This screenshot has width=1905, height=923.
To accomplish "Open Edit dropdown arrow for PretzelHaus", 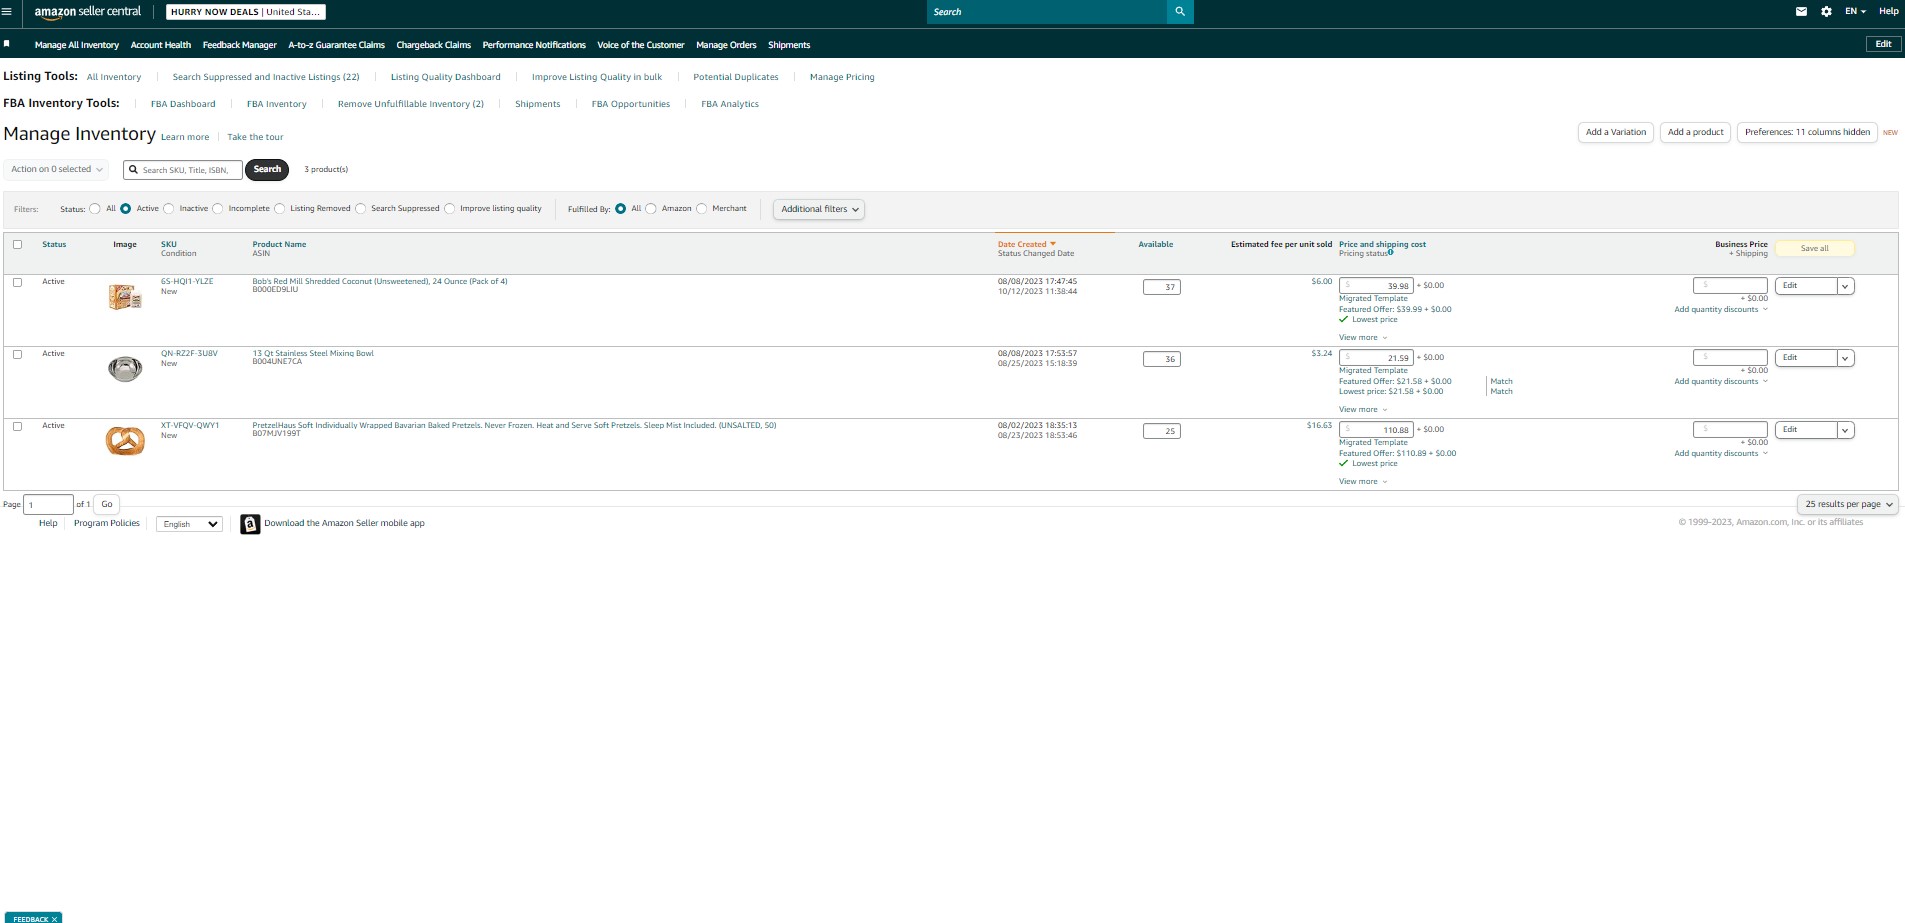I will pos(1845,430).
